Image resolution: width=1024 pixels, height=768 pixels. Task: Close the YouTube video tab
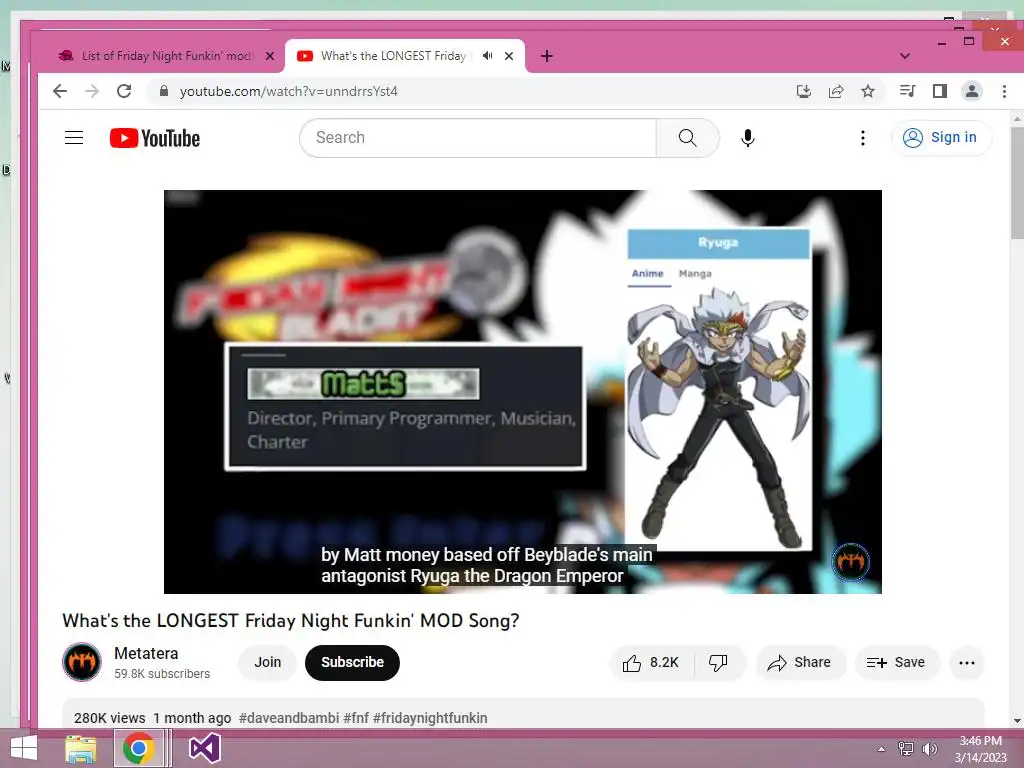coord(509,56)
